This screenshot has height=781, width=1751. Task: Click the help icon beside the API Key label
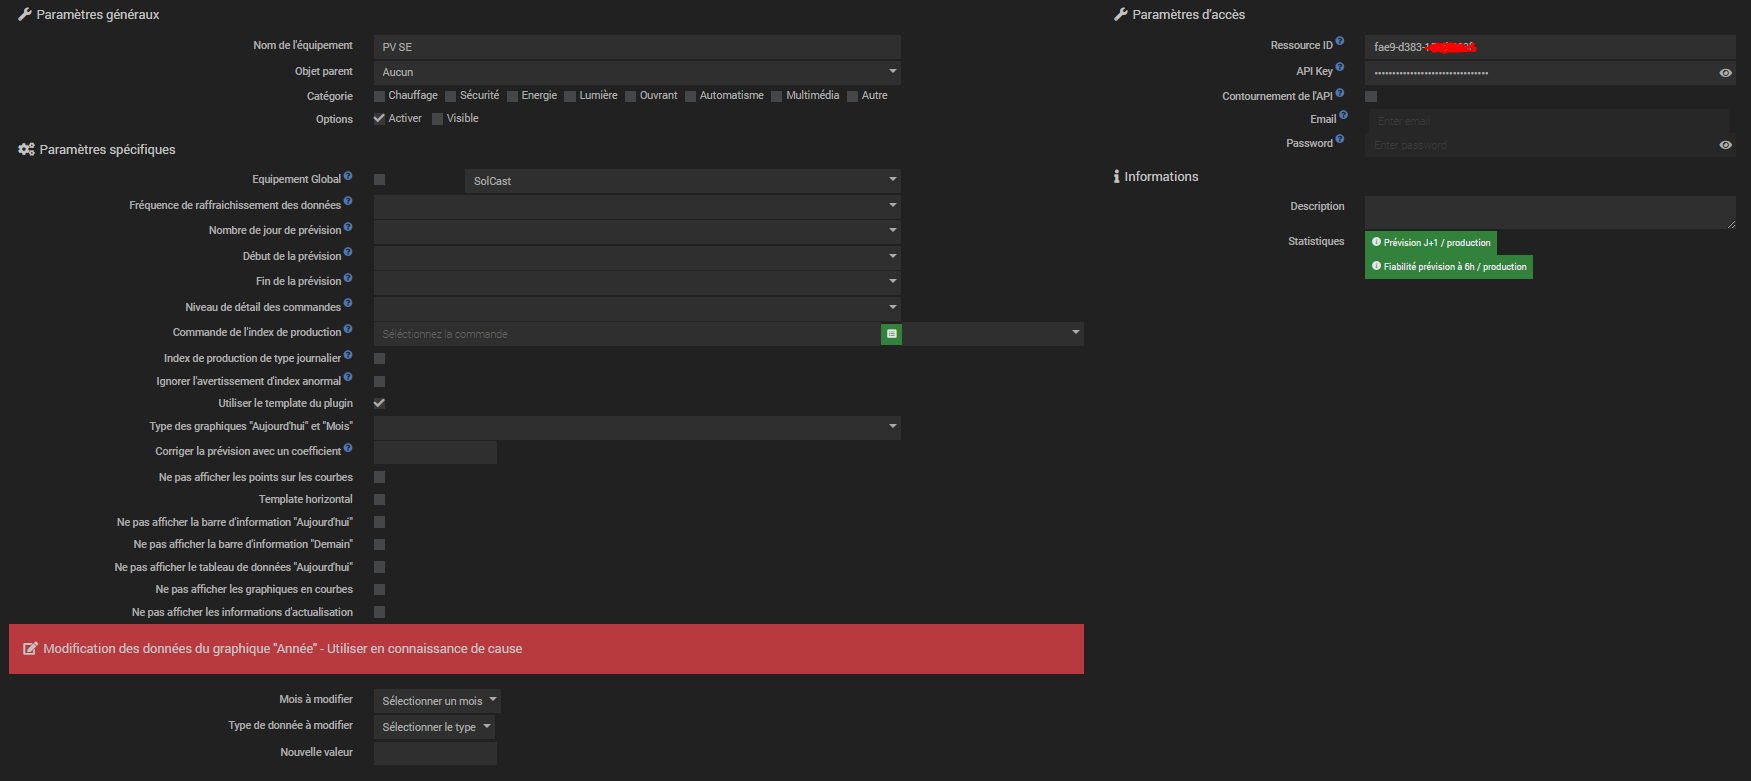point(1340,68)
